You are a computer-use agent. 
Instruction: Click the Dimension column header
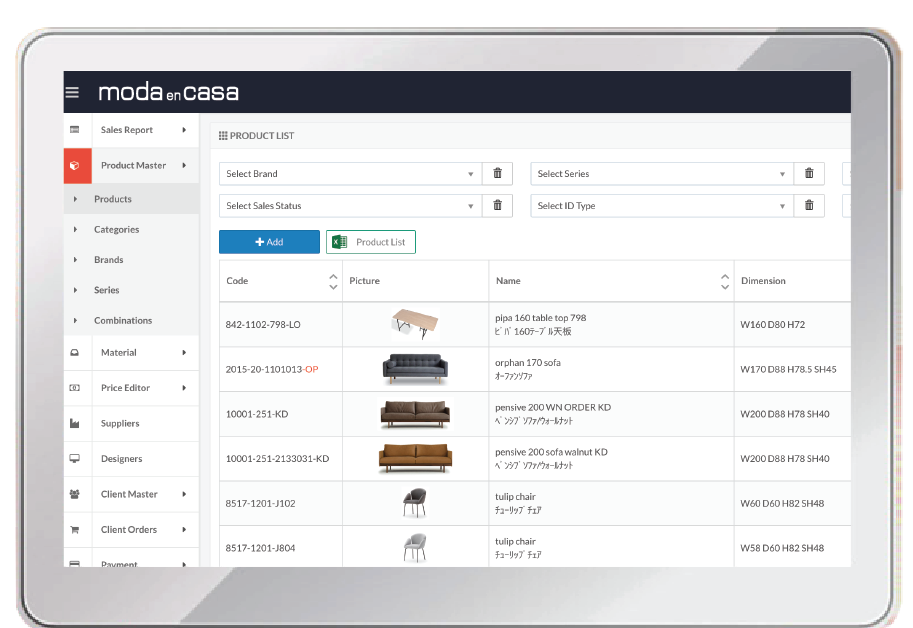coord(763,281)
